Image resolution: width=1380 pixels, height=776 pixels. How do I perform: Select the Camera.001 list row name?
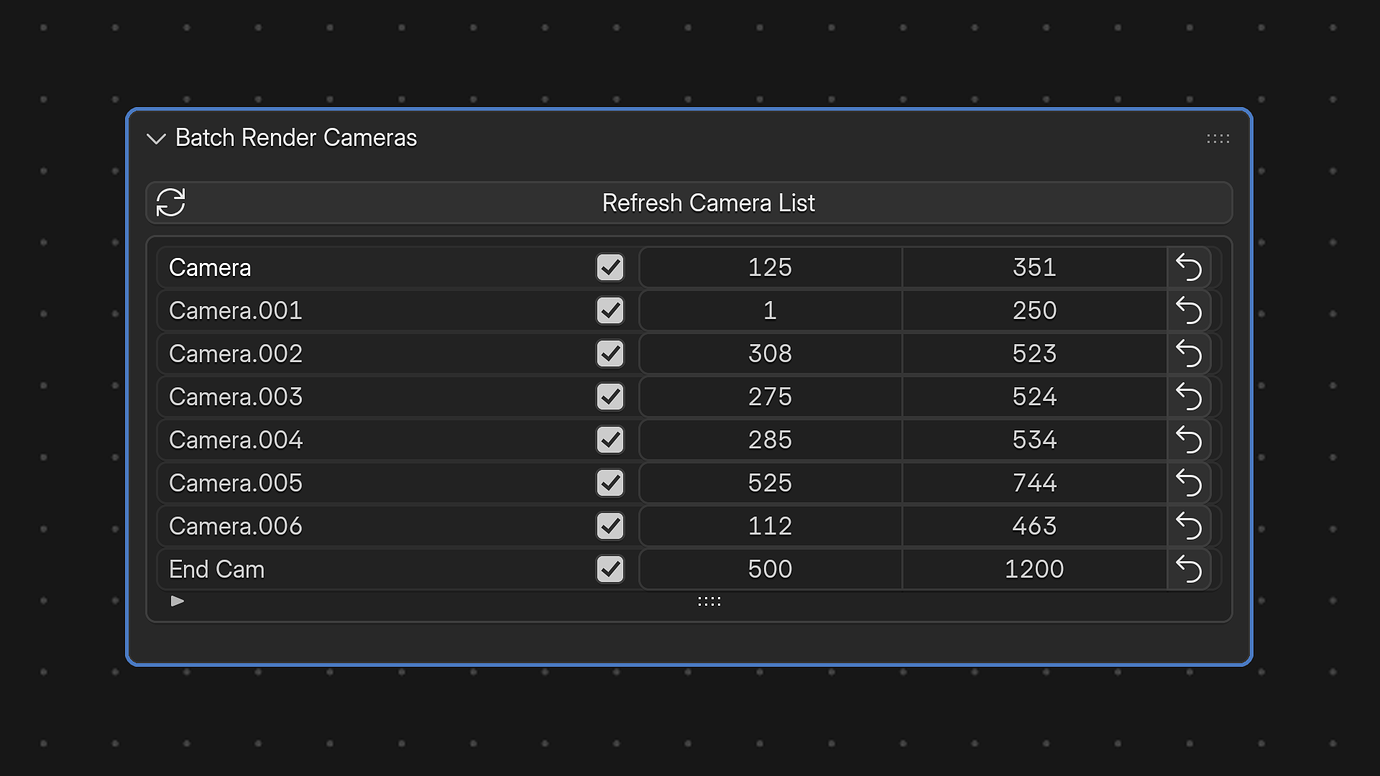tap(236, 311)
